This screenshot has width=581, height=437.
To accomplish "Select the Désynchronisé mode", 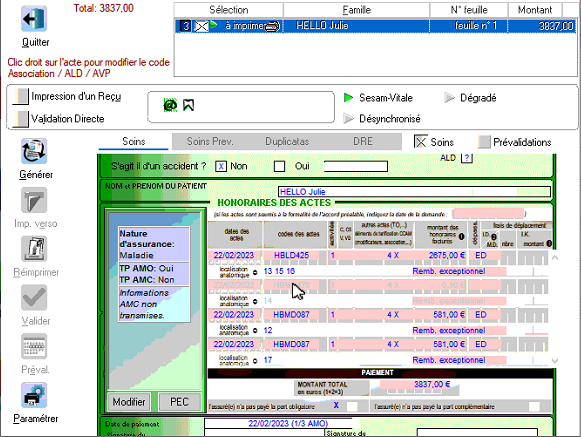I will [382, 119].
